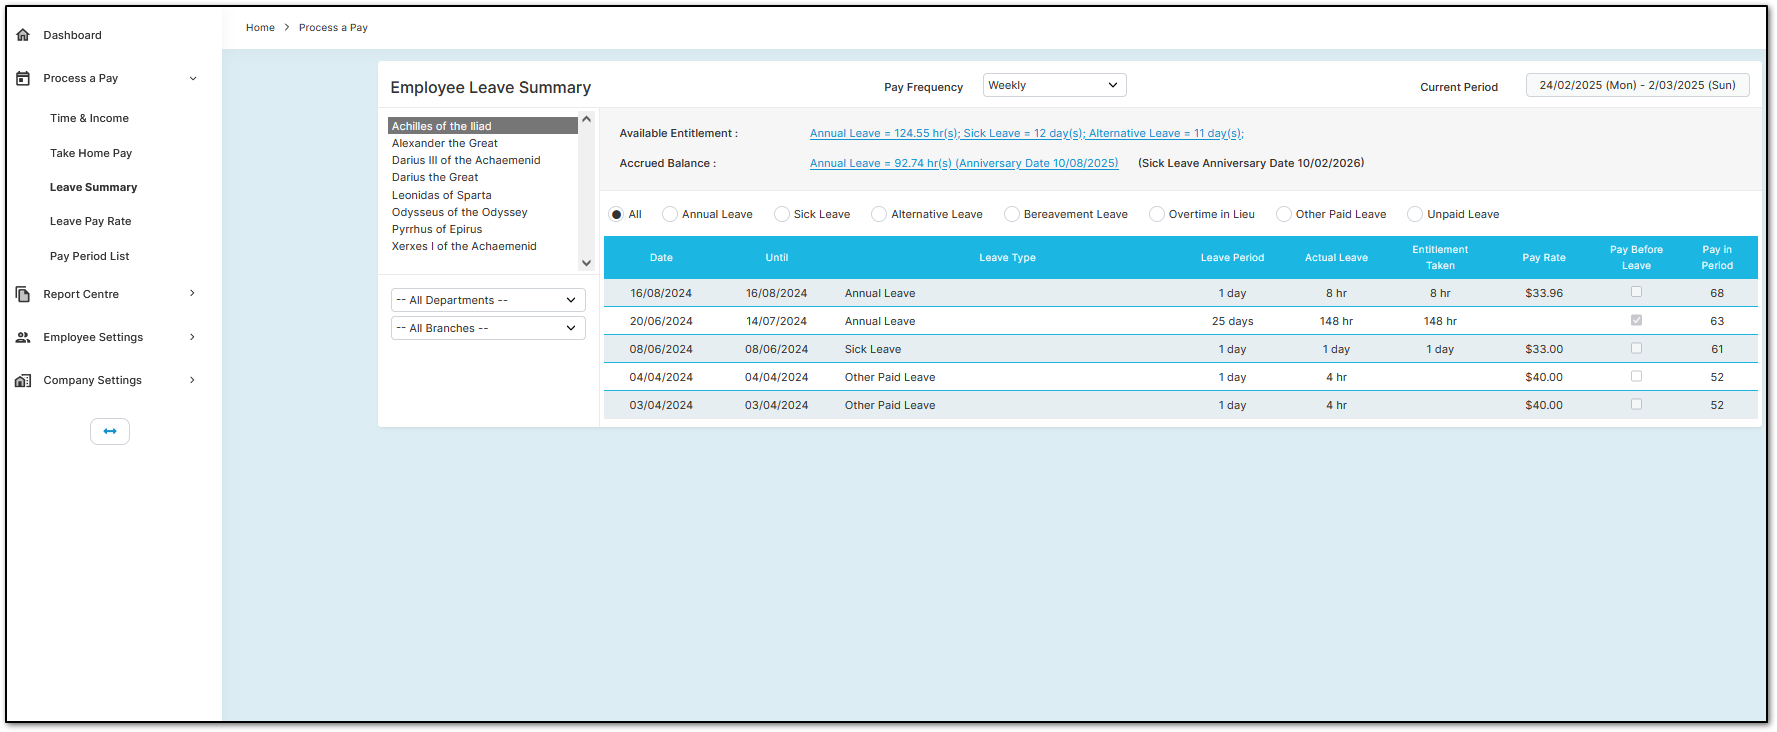Click the 14/07/2024 until date cell
1777x732 pixels.
776,321
